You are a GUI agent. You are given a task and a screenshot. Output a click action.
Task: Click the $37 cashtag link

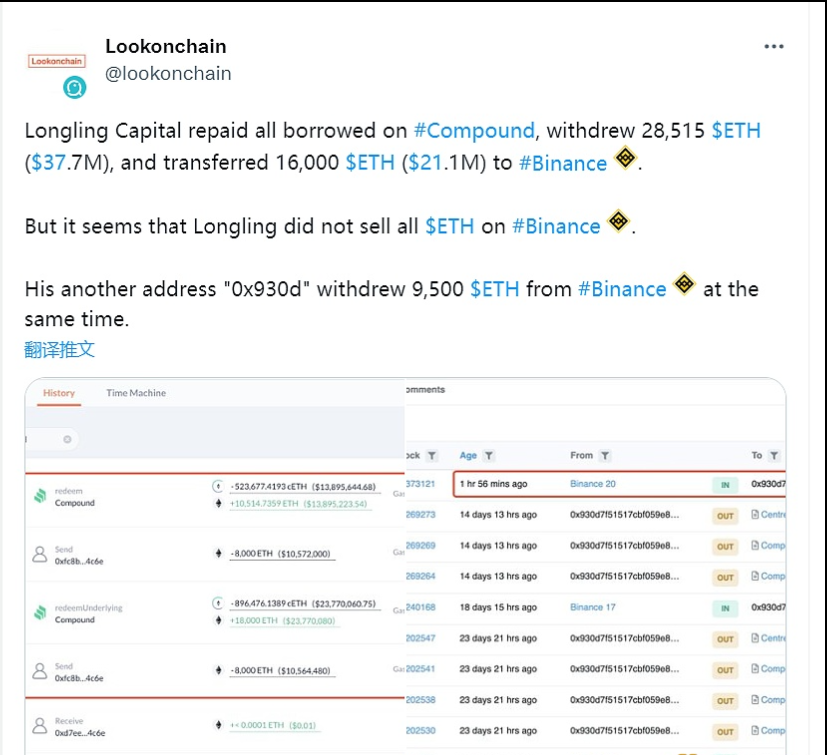pos(49,163)
